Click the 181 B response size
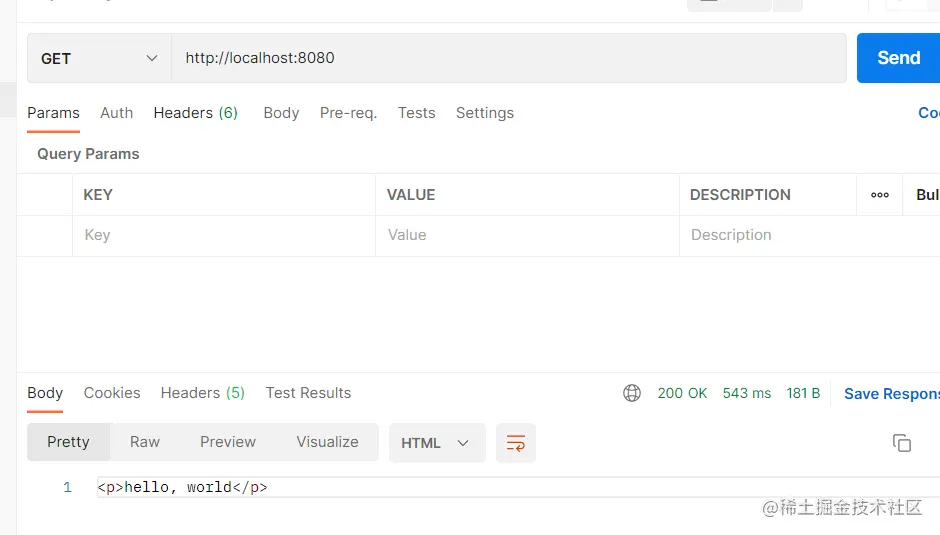Viewport: 940px width, 535px height. (x=803, y=393)
